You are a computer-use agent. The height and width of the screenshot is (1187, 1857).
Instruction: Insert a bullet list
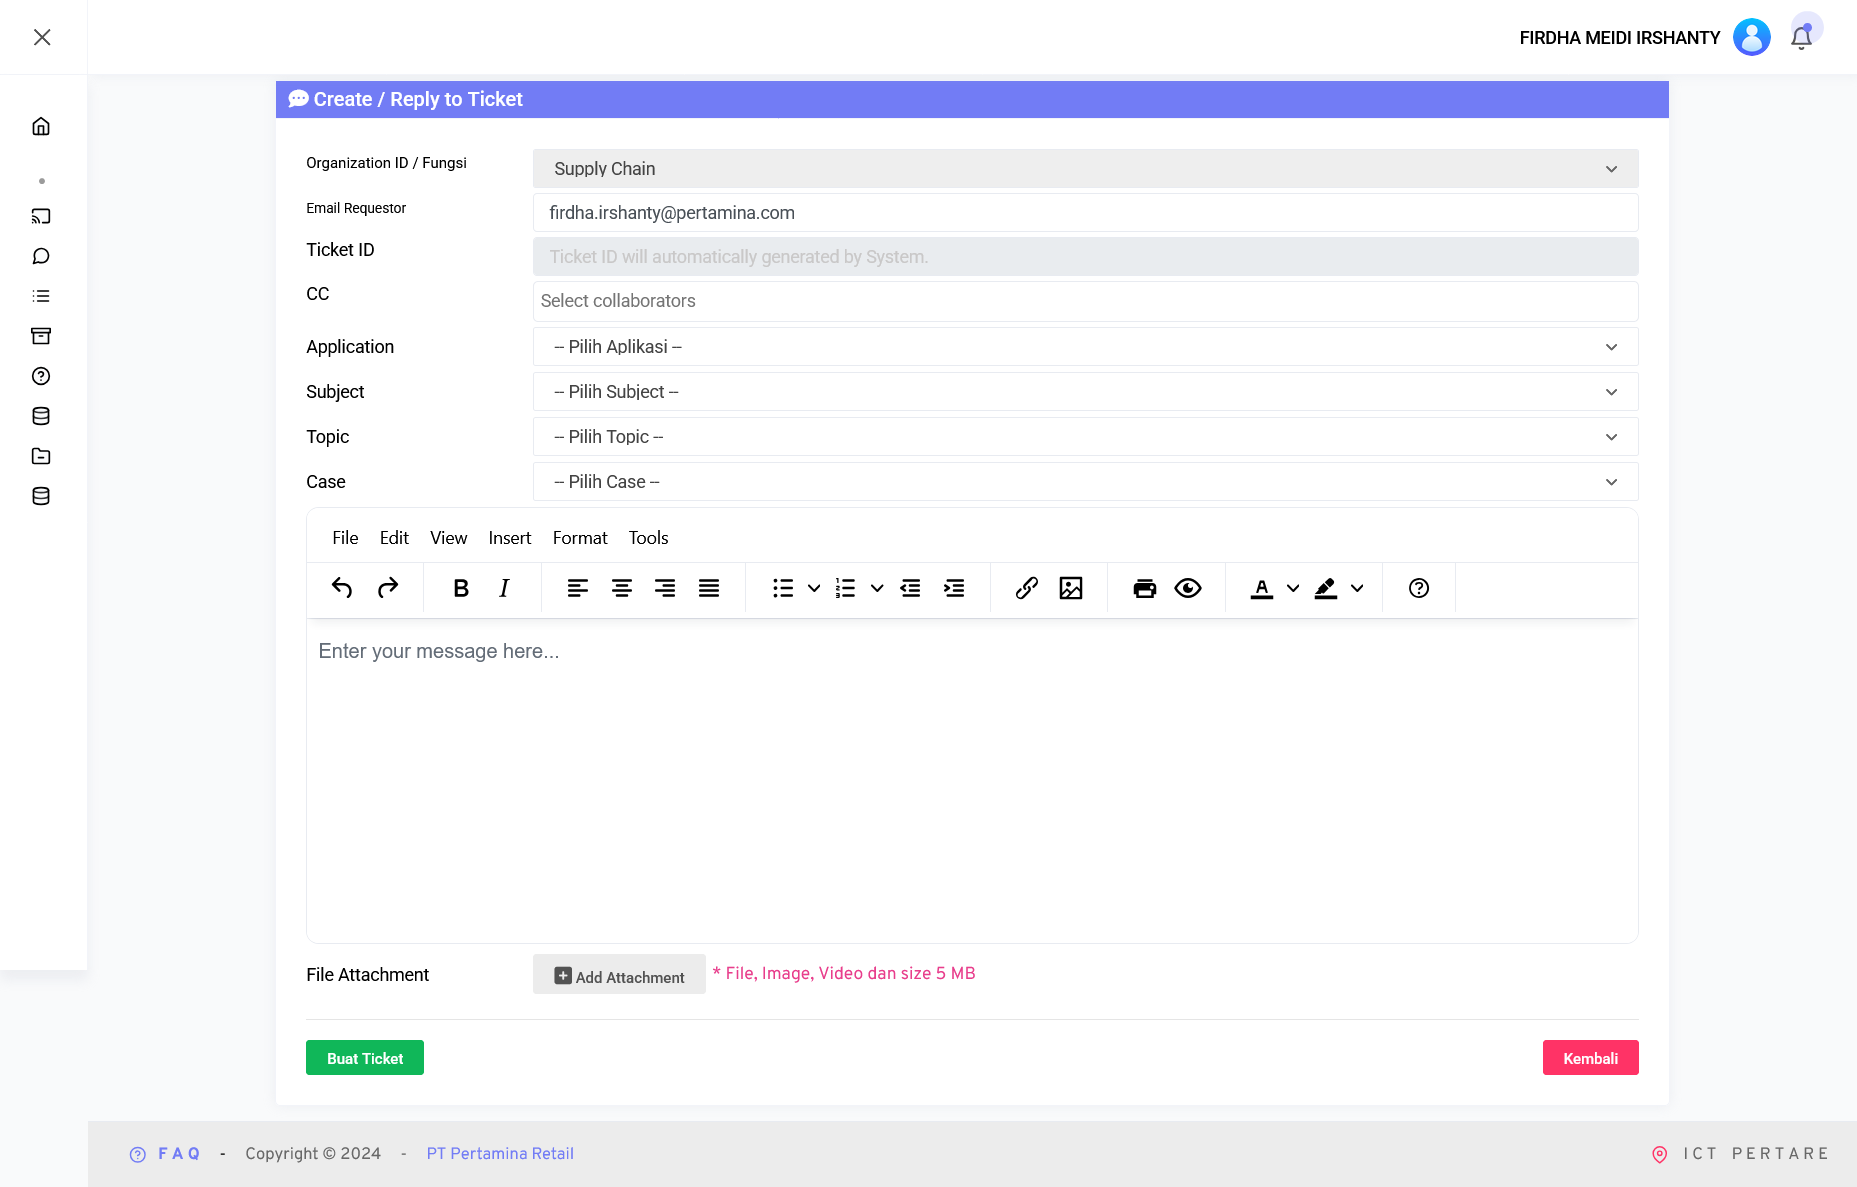[783, 588]
